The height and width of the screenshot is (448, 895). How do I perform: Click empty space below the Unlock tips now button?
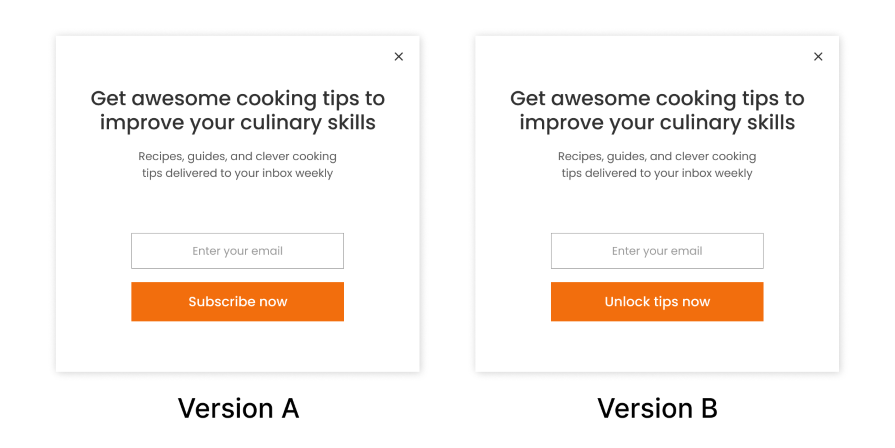click(x=657, y=346)
